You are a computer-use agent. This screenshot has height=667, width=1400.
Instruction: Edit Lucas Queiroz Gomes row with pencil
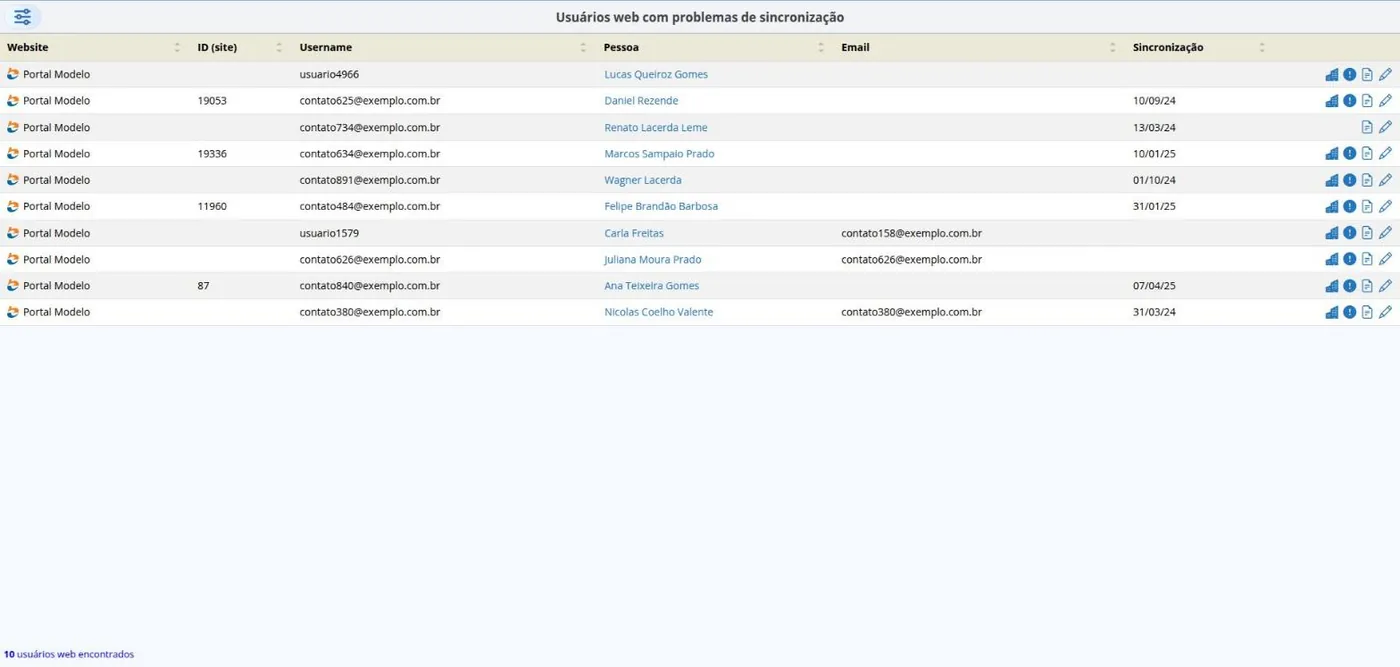click(x=1385, y=74)
